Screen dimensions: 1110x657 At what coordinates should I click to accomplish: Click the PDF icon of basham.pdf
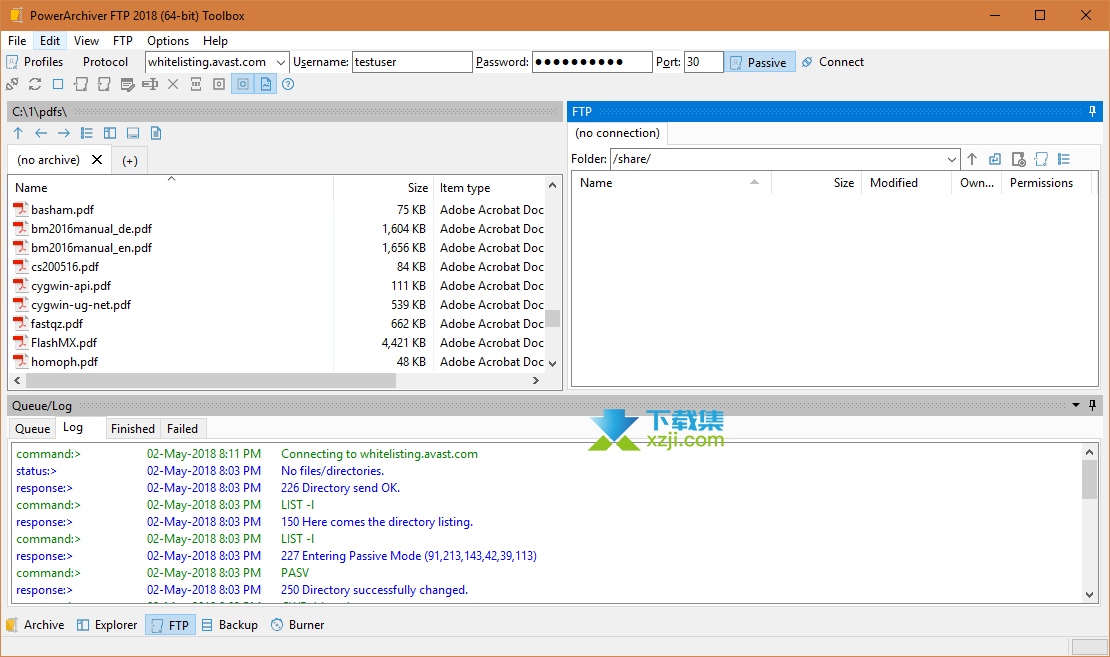point(21,209)
